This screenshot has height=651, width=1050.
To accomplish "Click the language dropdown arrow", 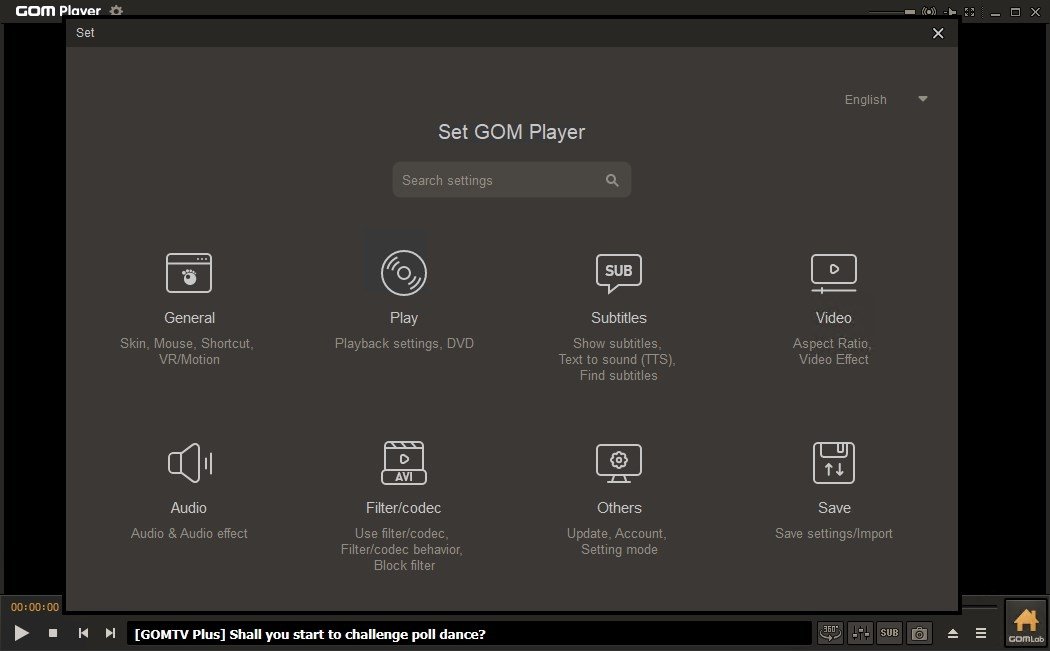I will coord(923,99).
